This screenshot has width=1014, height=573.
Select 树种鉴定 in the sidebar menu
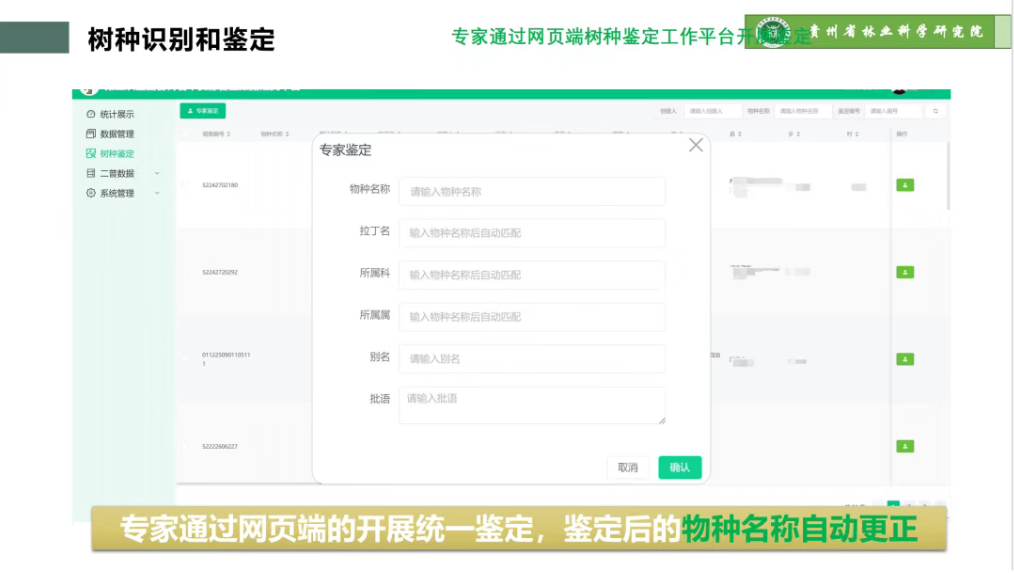pos(117,154)
